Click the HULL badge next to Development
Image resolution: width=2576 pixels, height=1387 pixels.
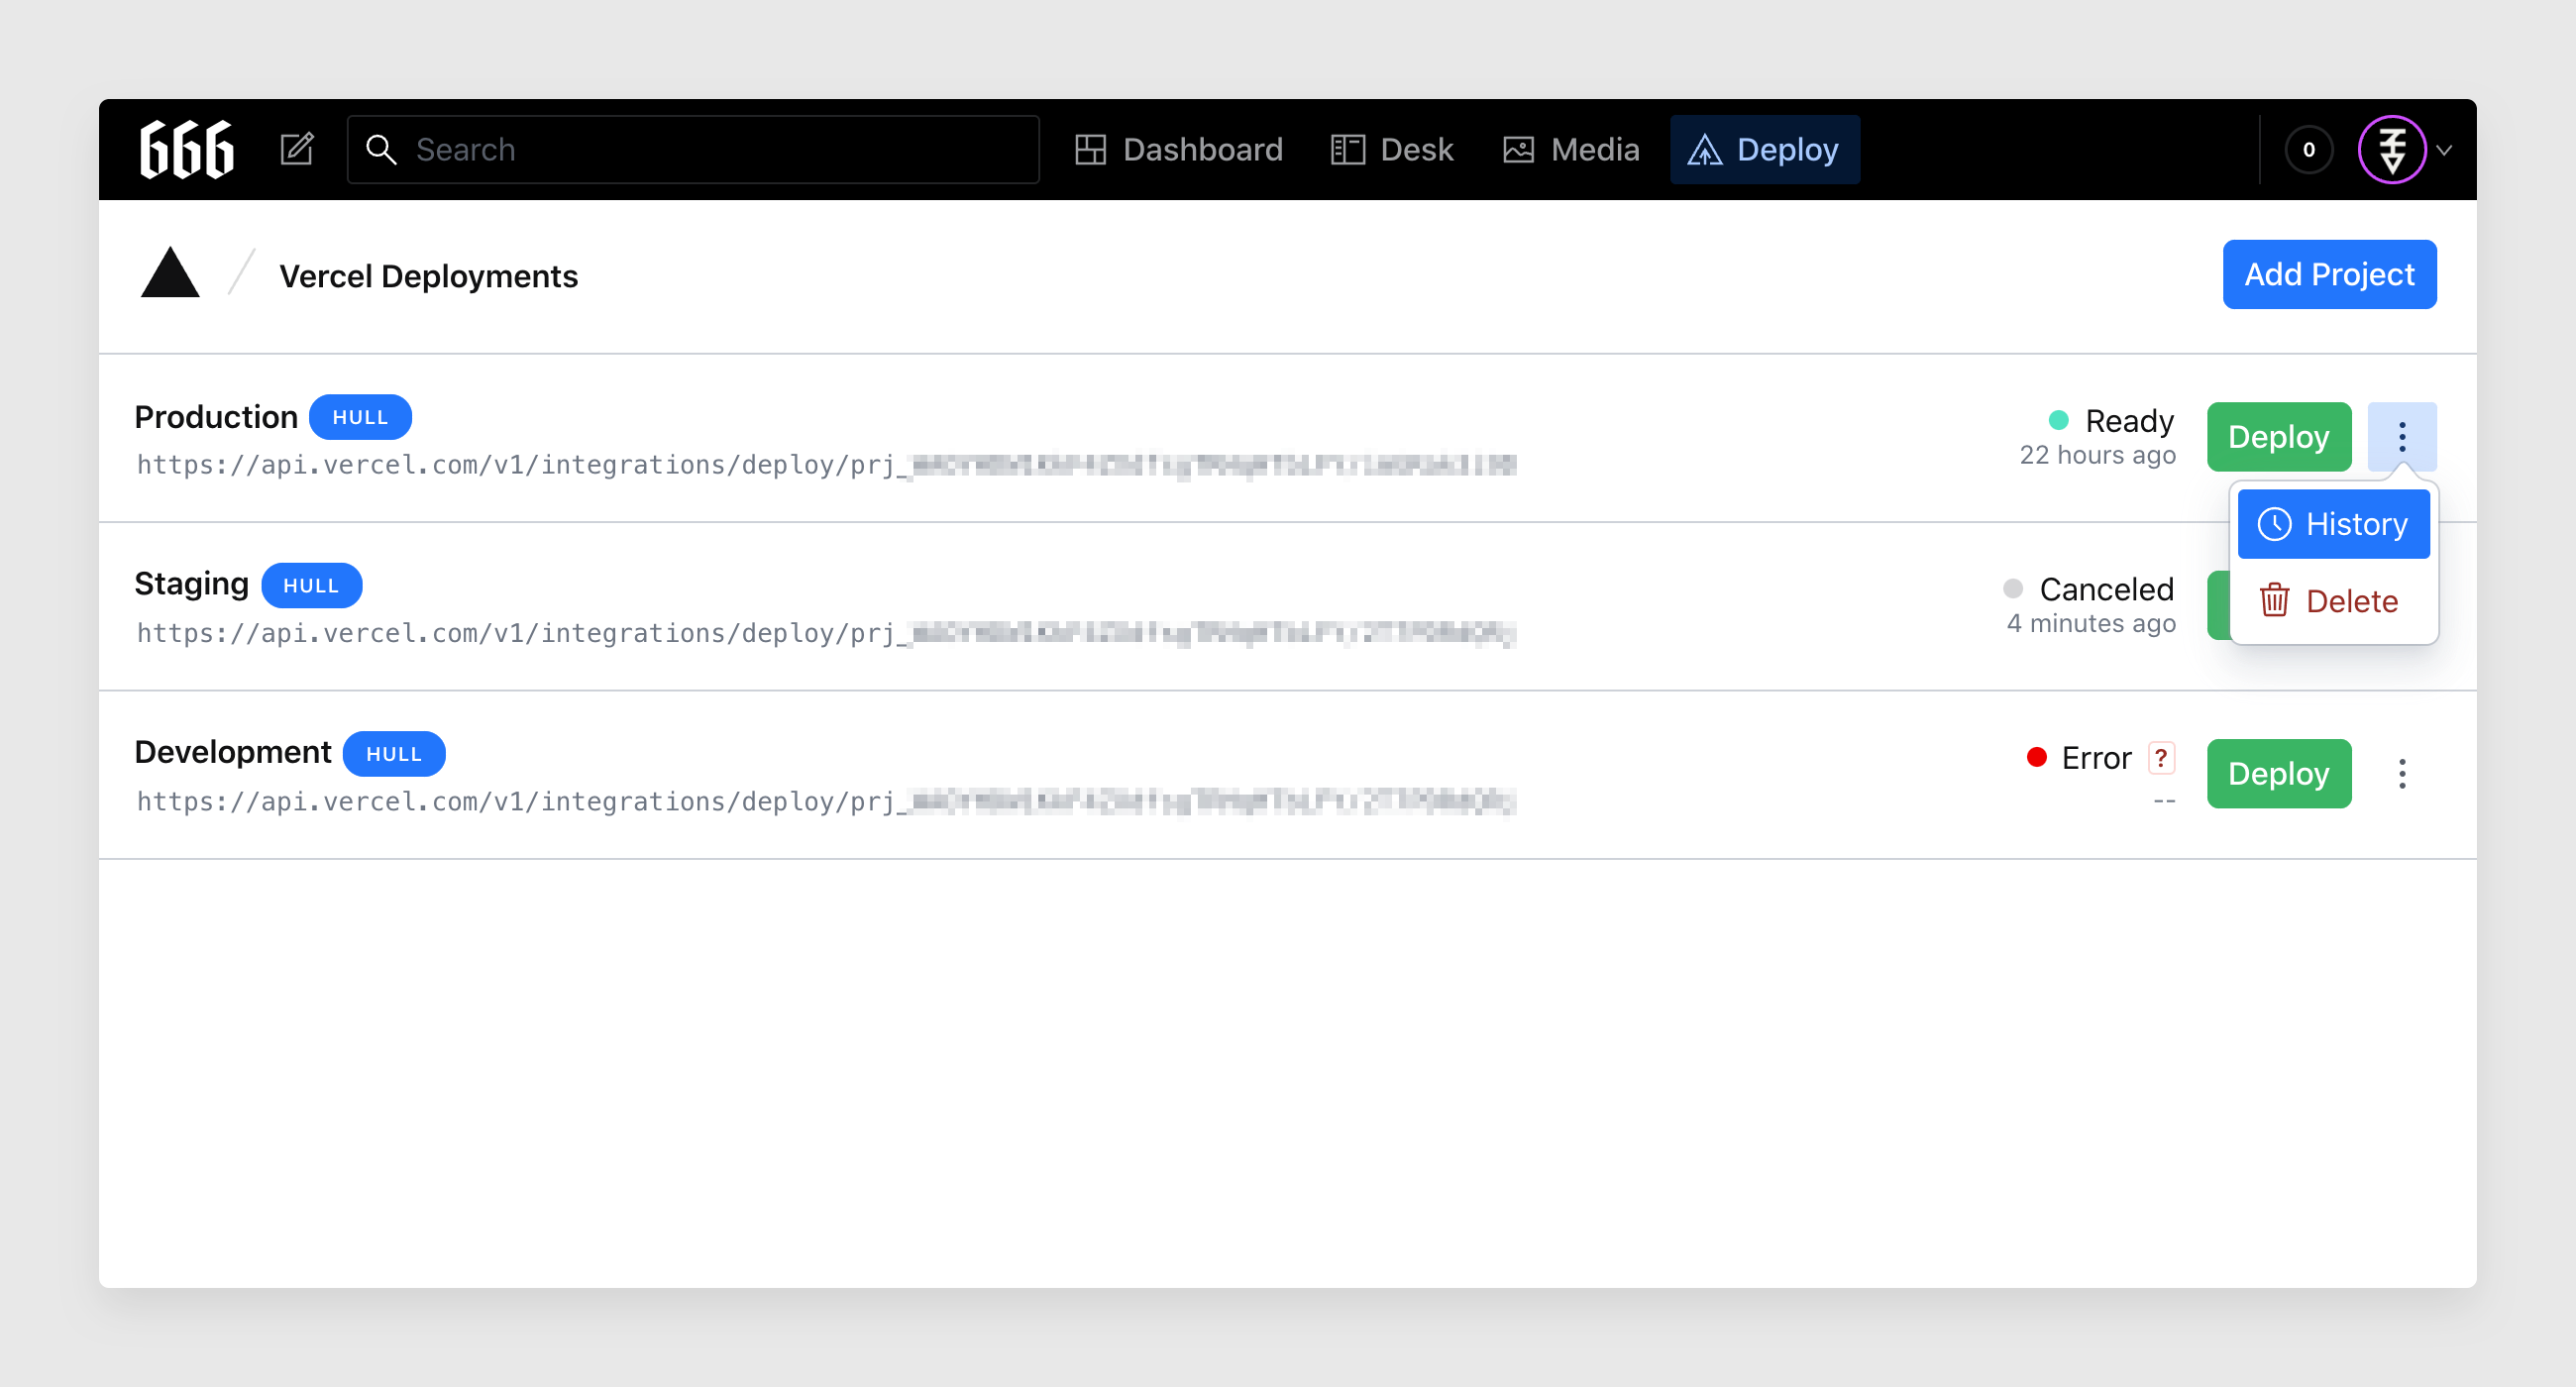coord(394,754)
